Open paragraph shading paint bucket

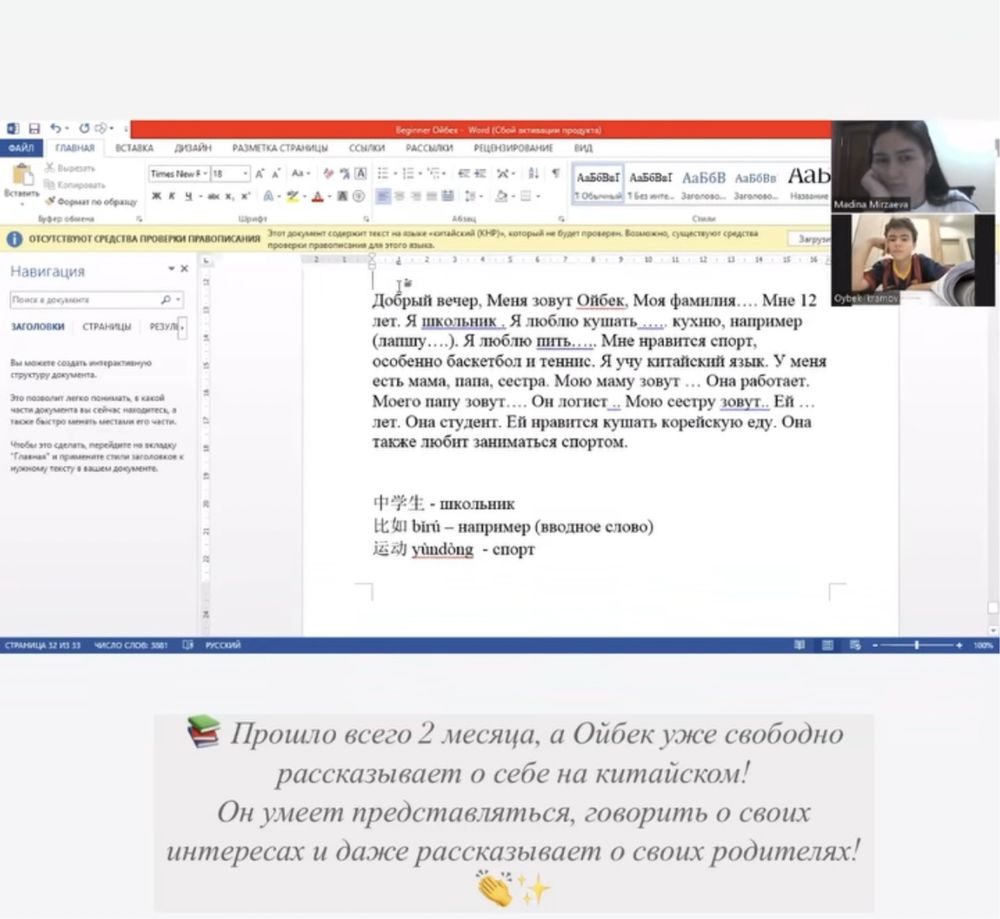click(x=501, y=196)
